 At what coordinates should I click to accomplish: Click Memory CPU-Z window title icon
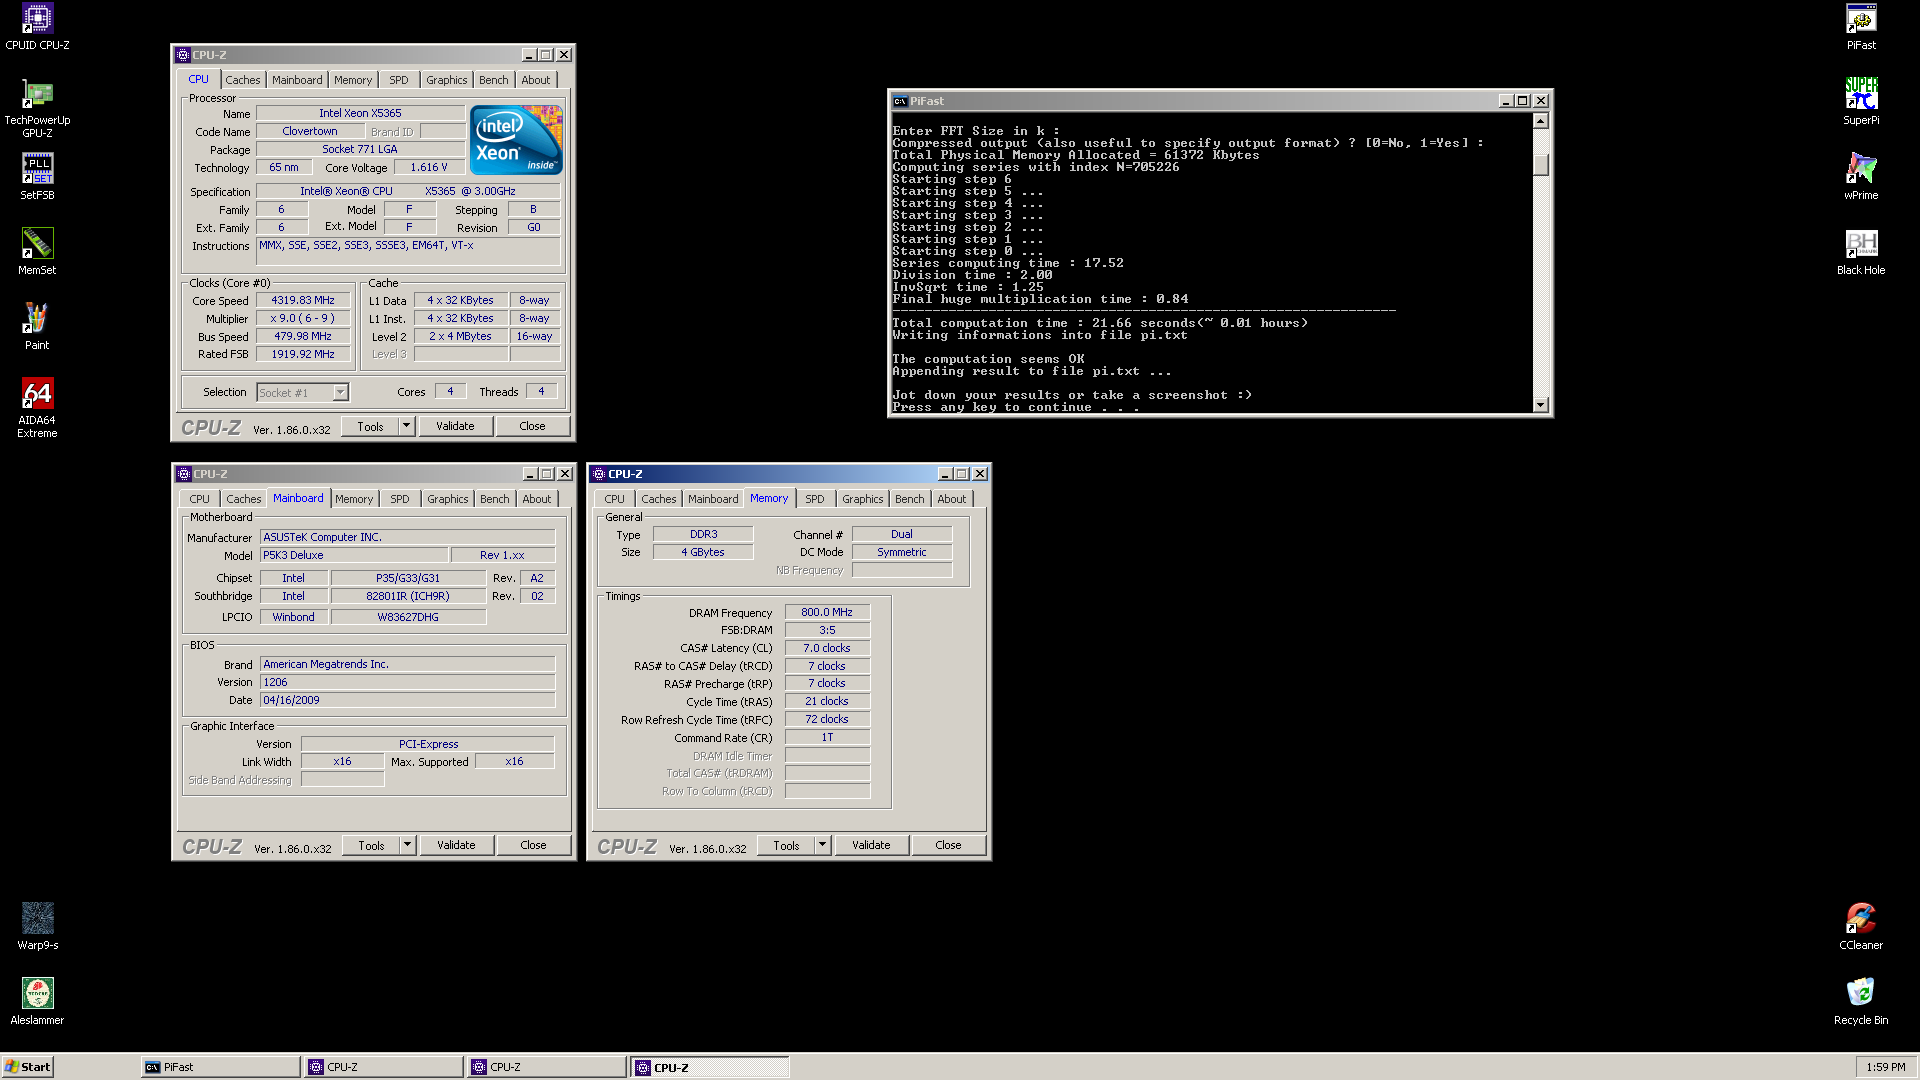tap(599, 474)
